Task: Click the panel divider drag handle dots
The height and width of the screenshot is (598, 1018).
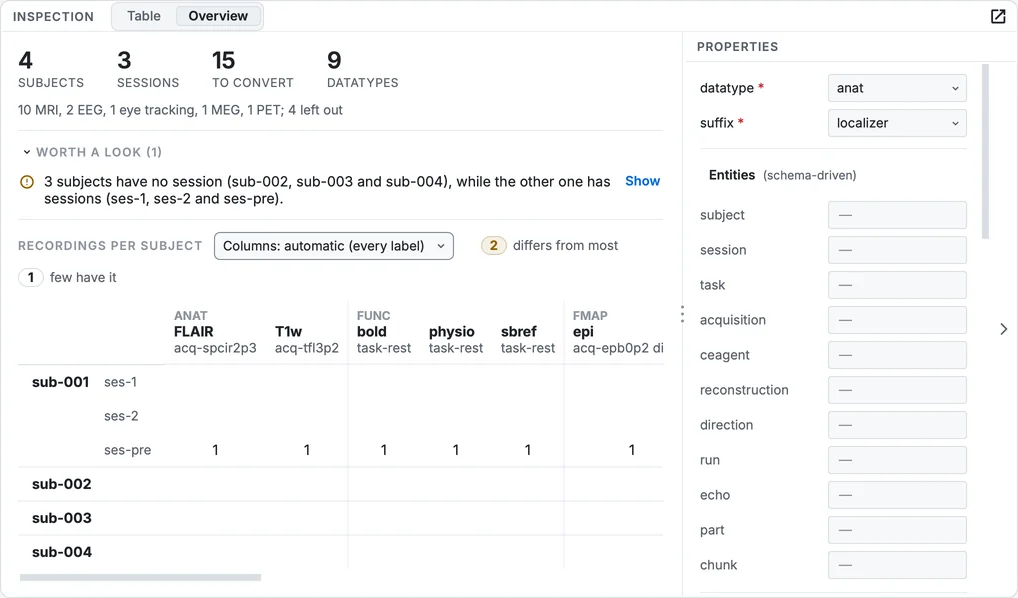Action: click(682, 314)
